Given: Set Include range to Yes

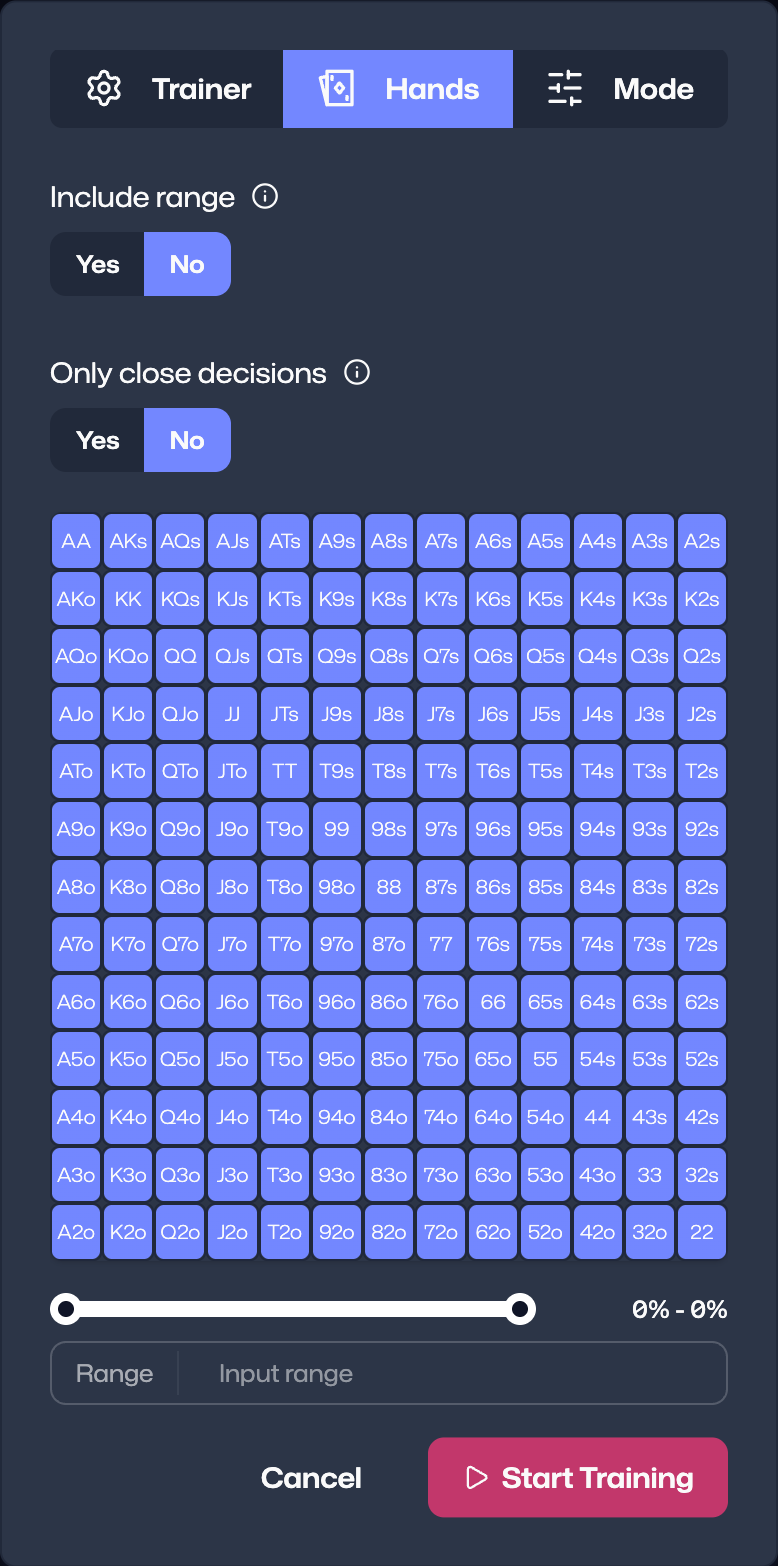Looking at the screenshot, I should pyautogui.click(x=97, y=264).
